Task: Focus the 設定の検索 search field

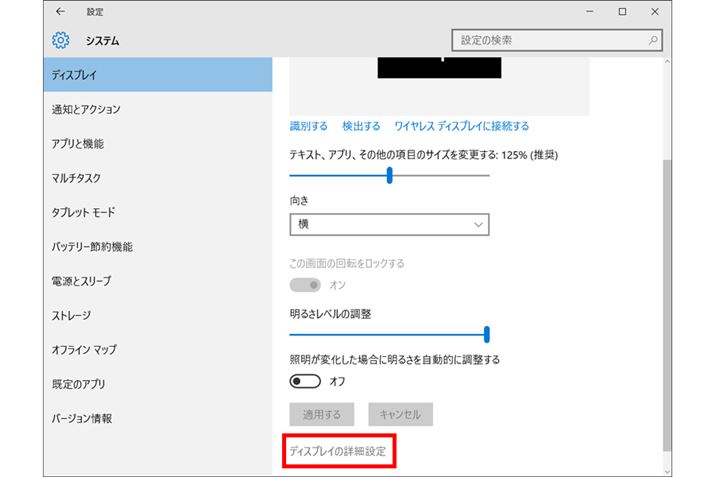Action: pos(557,40)
